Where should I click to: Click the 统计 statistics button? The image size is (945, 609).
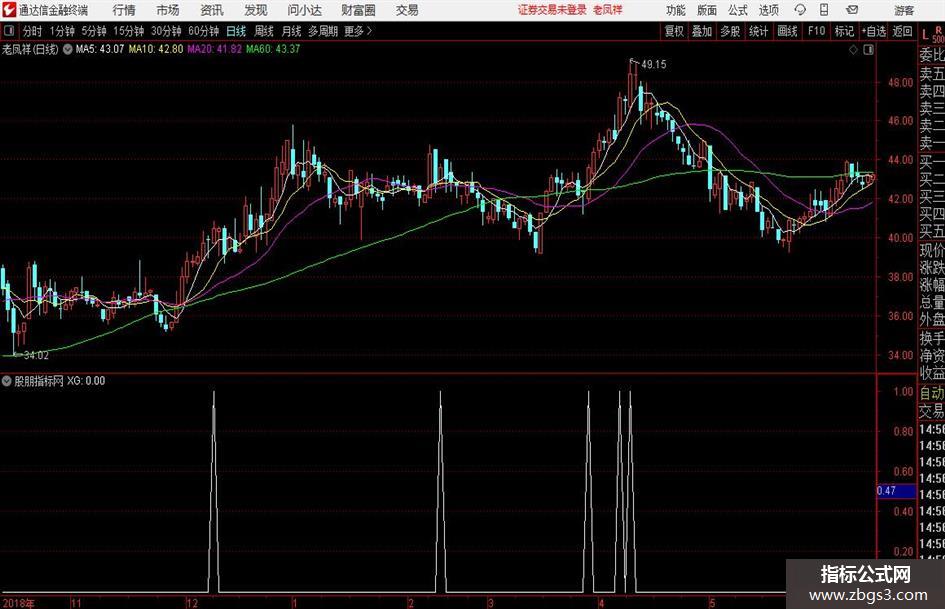(x=758, y=31)
